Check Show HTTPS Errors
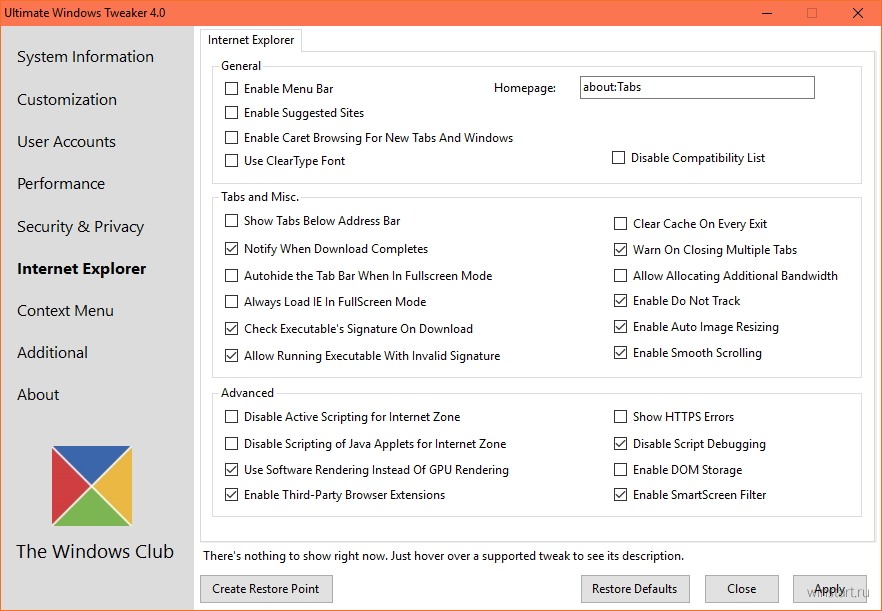 click(x=620, y=417)
